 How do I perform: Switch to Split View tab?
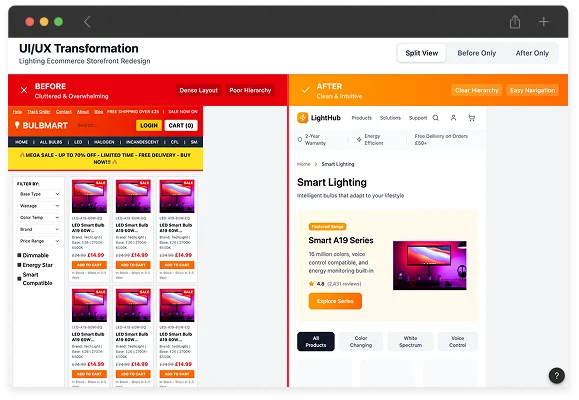click(422, 53)
